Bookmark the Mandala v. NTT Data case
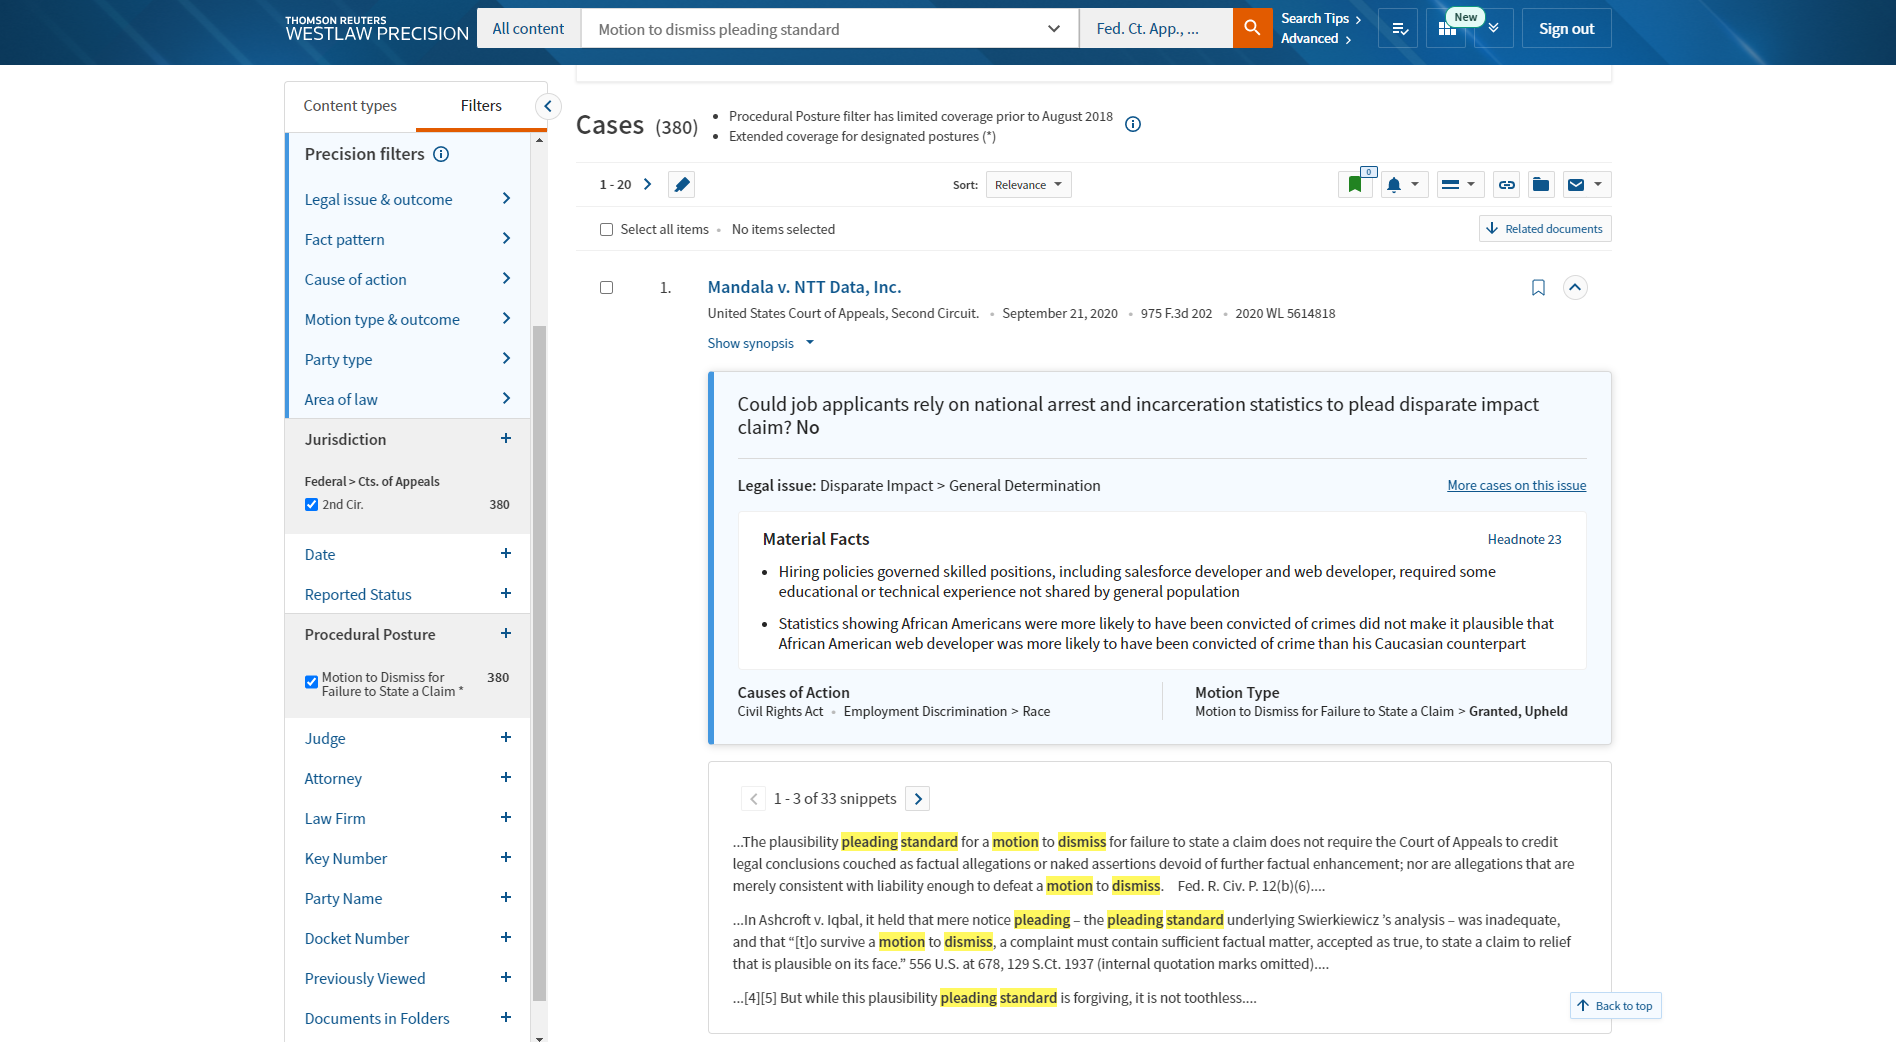The image size is (1896, 1042). click(1538, 288)
